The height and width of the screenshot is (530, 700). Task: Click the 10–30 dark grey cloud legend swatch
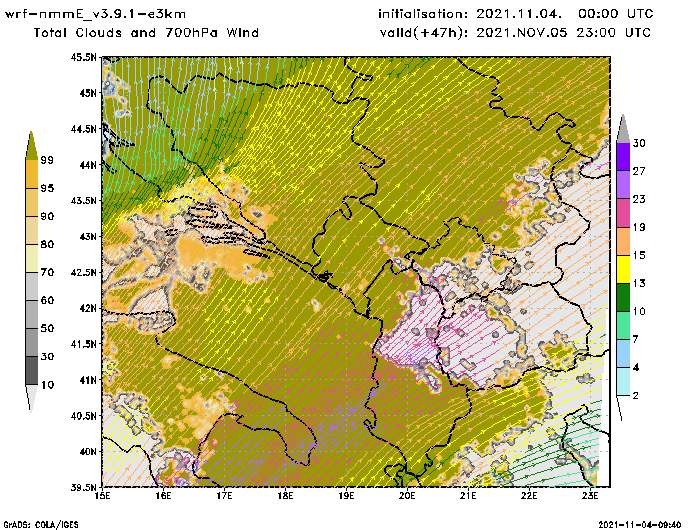(x=32, y=371)
